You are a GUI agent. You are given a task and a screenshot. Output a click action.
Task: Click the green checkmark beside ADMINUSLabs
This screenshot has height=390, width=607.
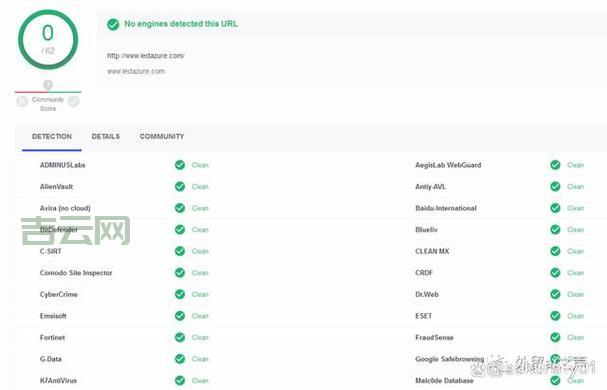[x=180, y=165]
